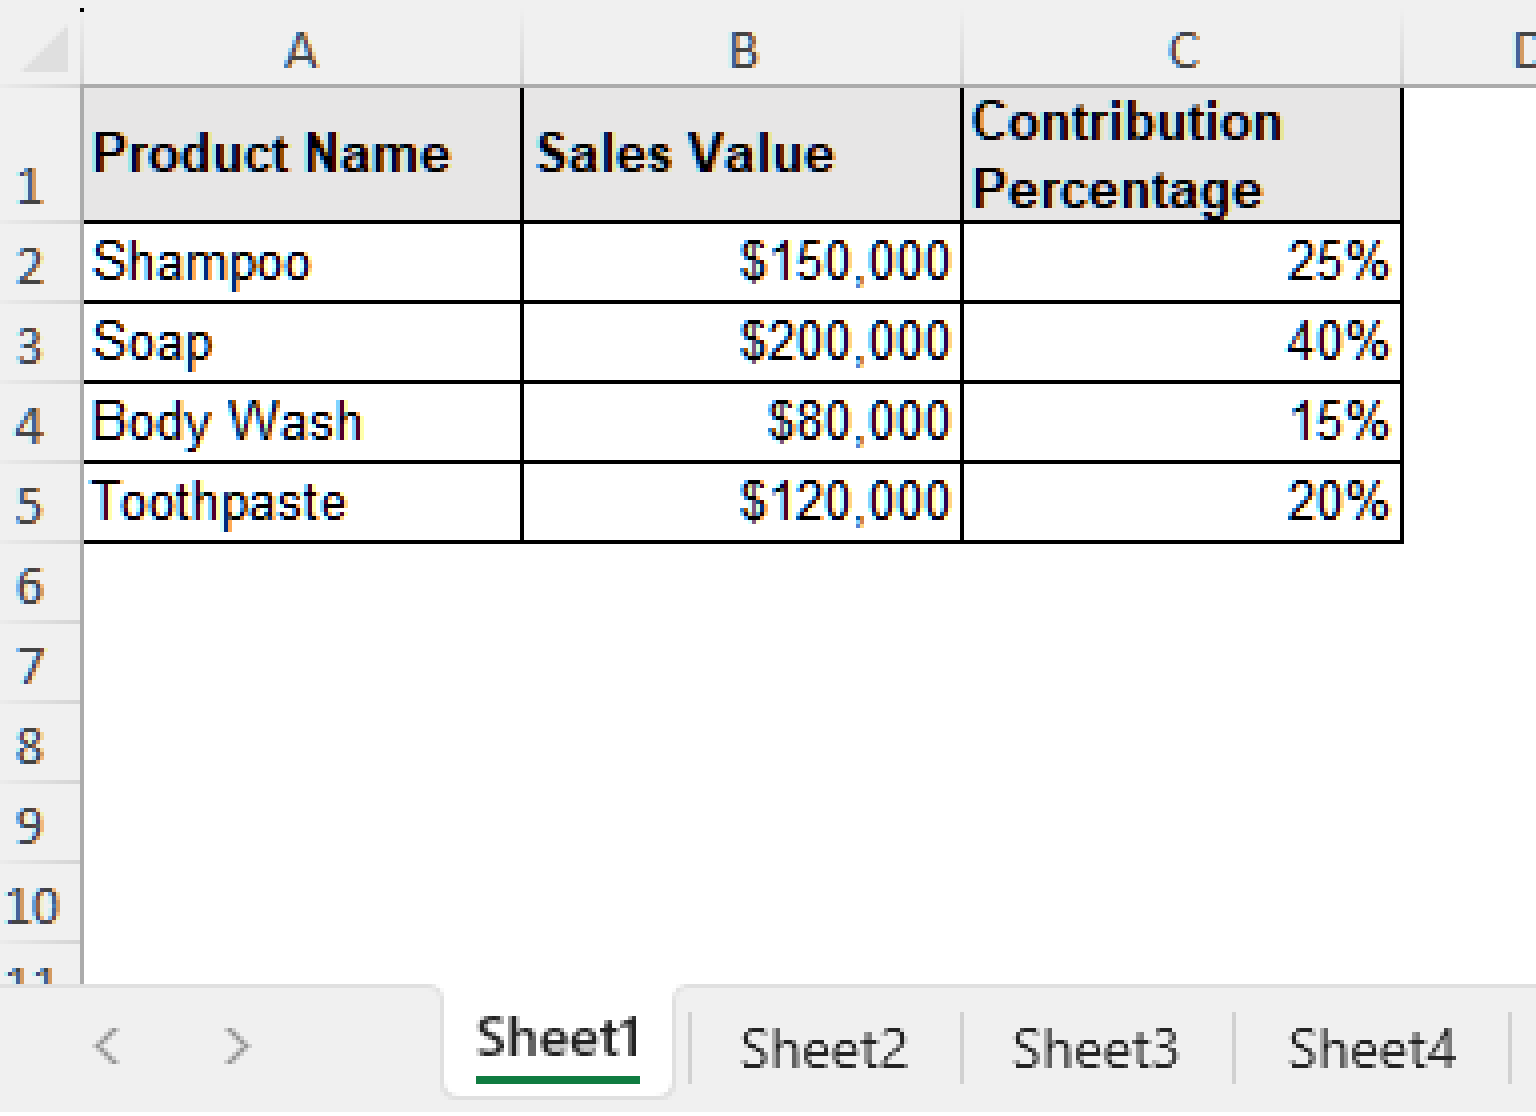1536x1116 pixels.
Task: Select the Sheet1 tab
Action: point(557,1040)
